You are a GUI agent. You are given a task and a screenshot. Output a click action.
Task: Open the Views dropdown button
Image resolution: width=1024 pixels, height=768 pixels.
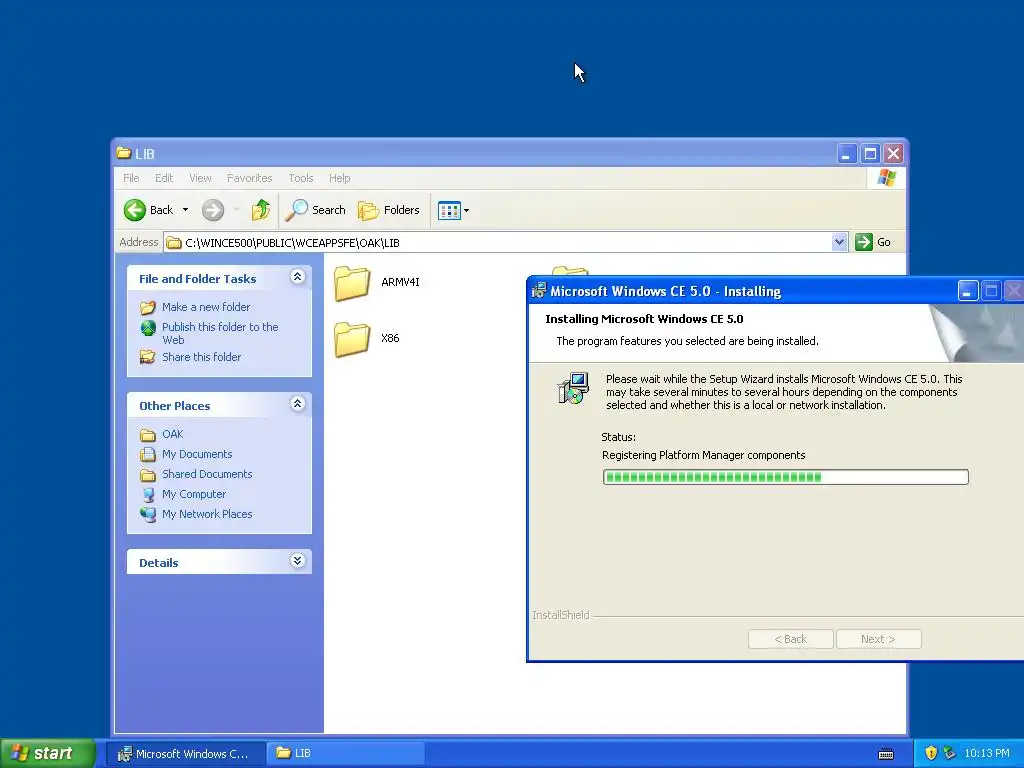(x=453, y=210)
